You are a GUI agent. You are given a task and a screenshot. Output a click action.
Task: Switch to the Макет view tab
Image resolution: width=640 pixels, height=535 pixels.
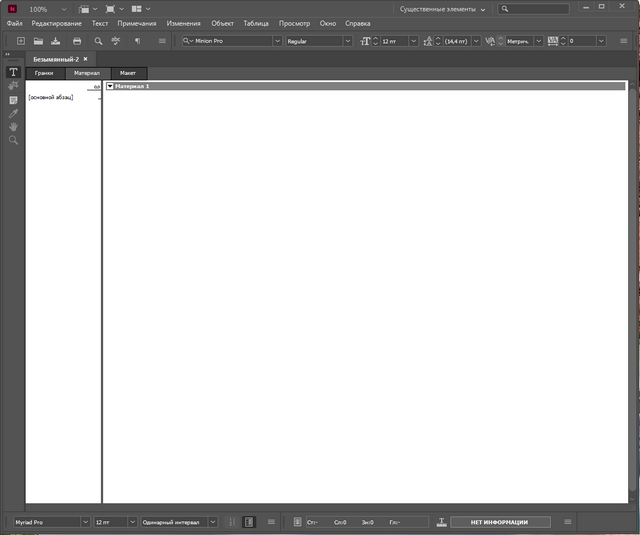click(128, 73)
